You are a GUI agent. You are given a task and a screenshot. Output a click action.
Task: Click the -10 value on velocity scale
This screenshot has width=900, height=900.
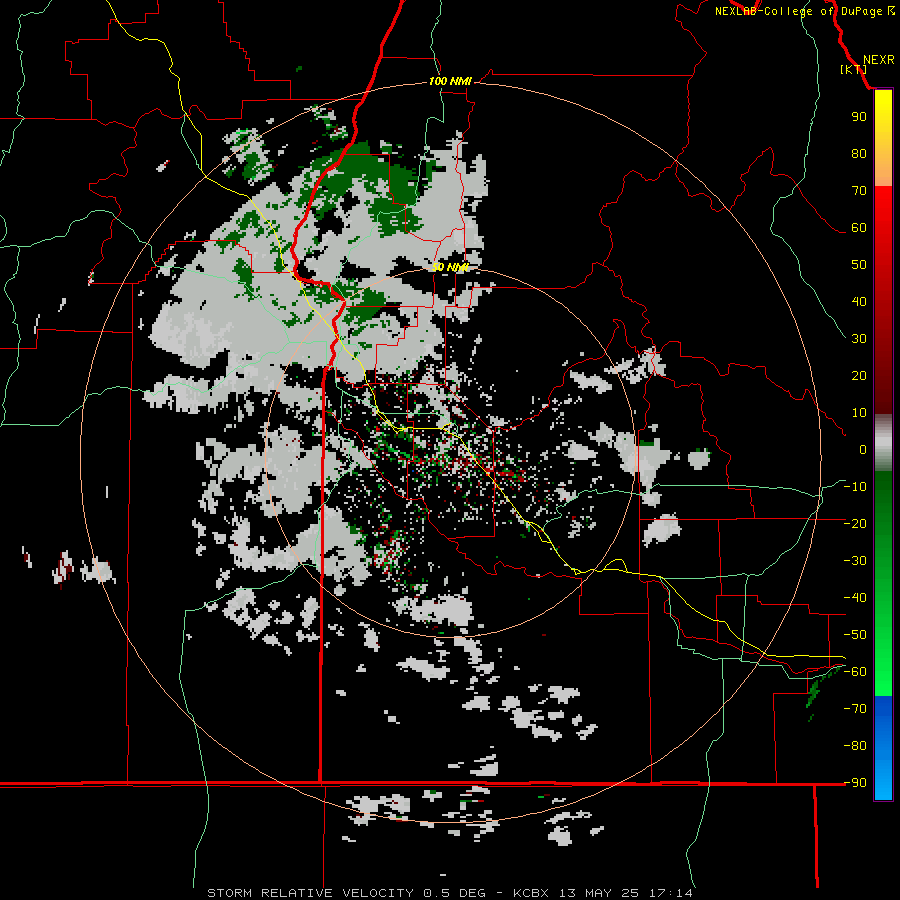click(x=855, y=487)
